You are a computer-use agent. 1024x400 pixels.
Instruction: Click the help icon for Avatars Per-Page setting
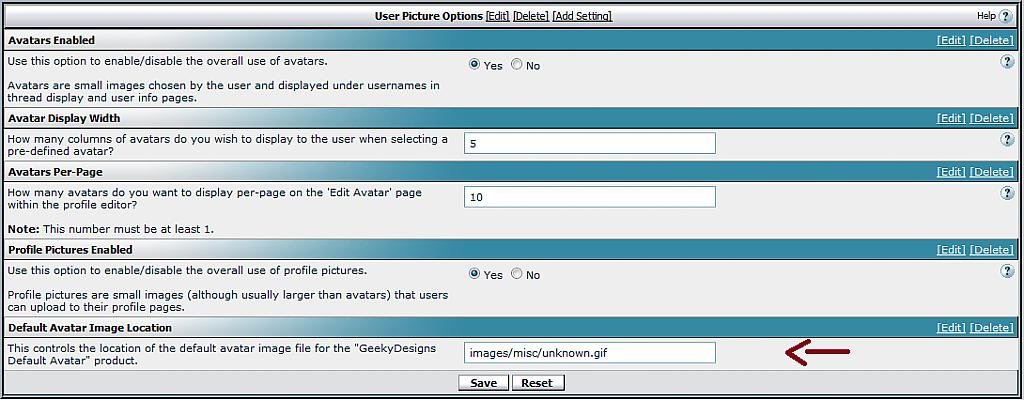(1007, 193)
